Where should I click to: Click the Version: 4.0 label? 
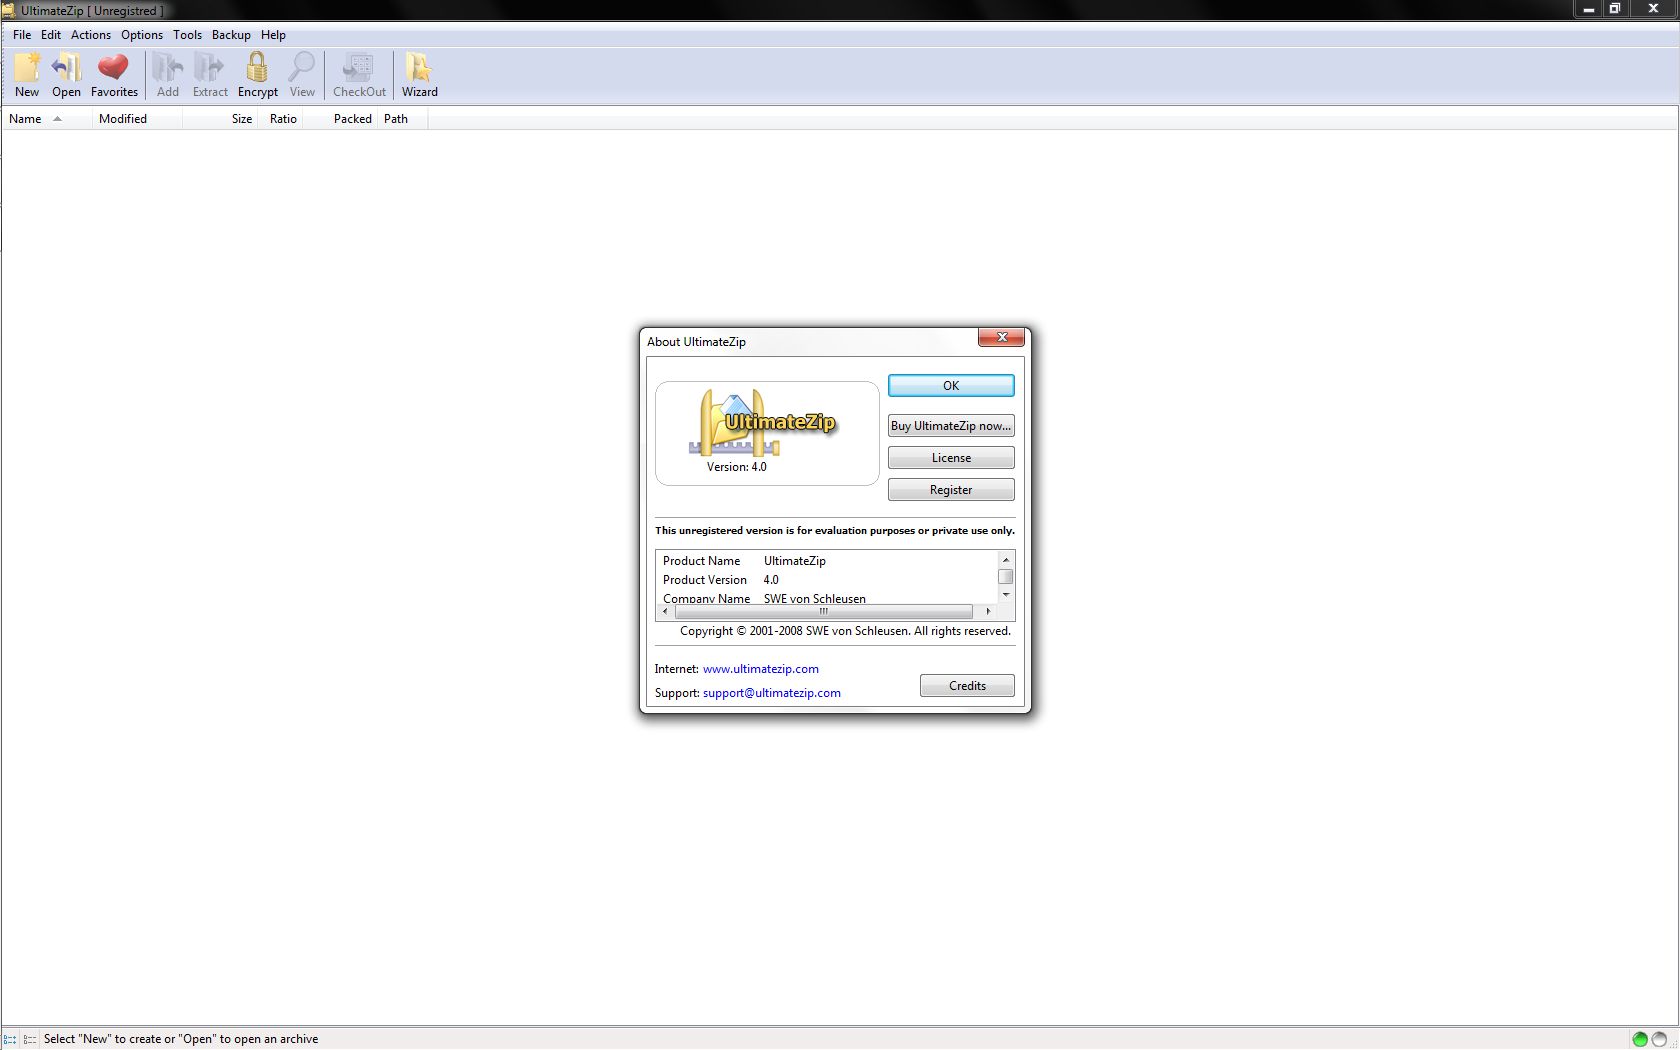click(x=737, y=467)
